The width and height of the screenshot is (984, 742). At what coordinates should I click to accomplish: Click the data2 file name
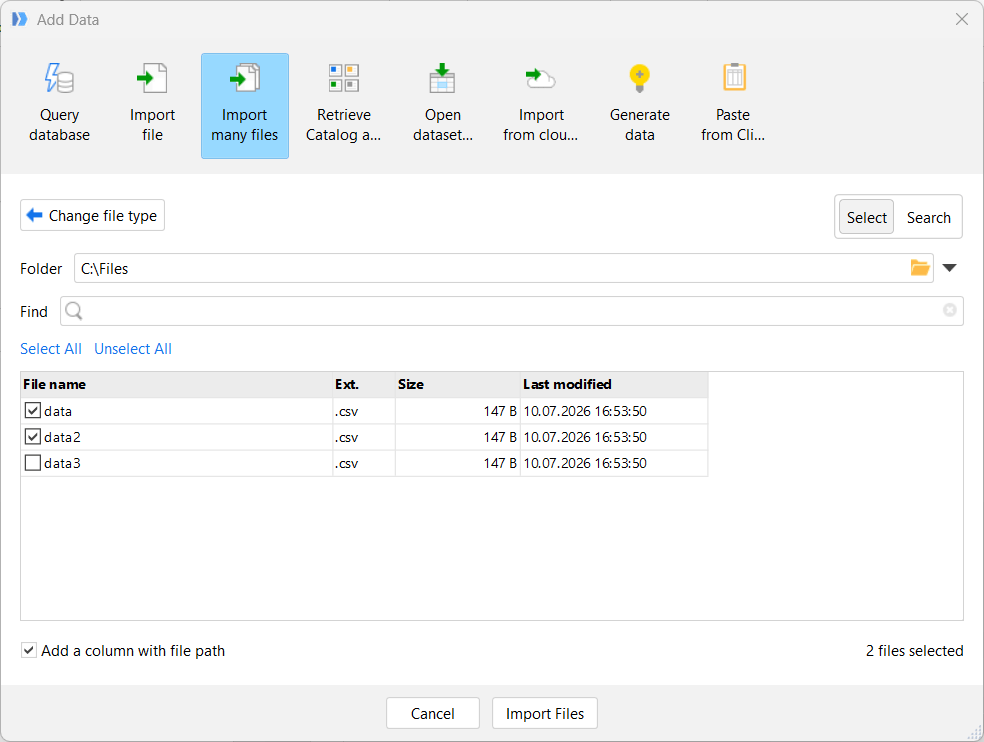[62, 437]
